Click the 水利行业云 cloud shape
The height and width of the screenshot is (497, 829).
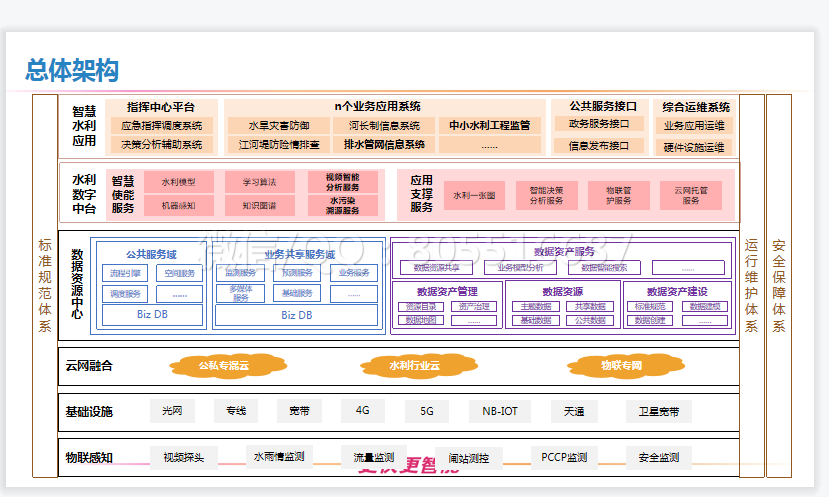(x=419, y=366)
